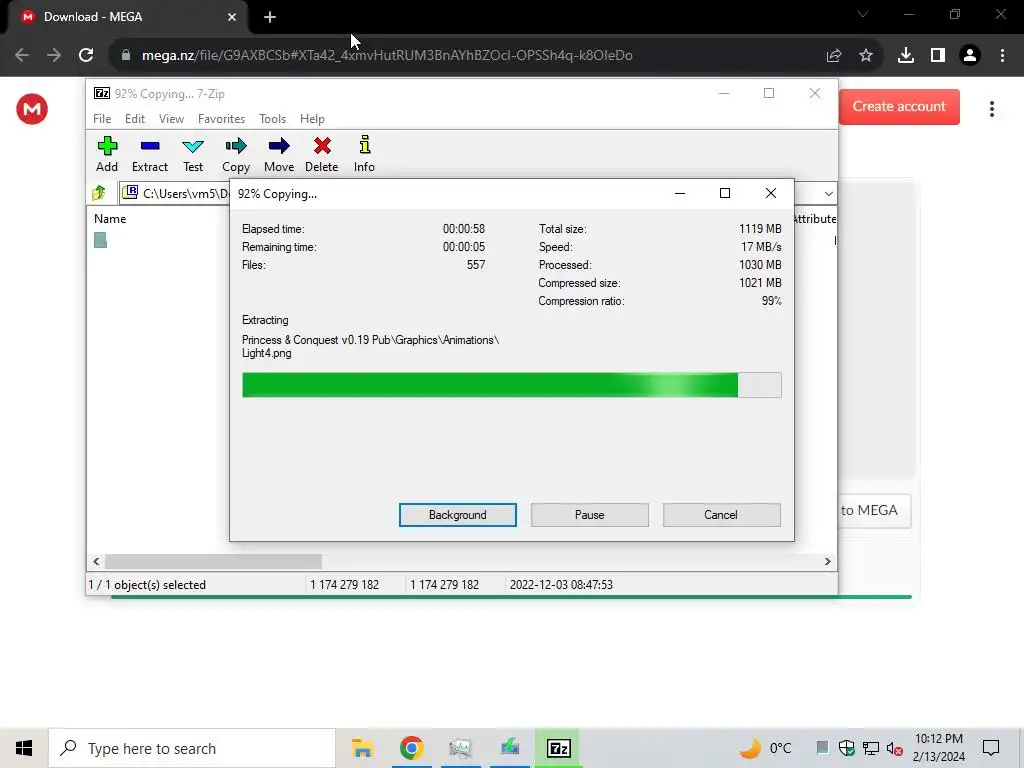Click the Add toolbar icon in 7-Zip
Image resolution: width=1024 pixels, height=768 pixels.
[107, 154]
